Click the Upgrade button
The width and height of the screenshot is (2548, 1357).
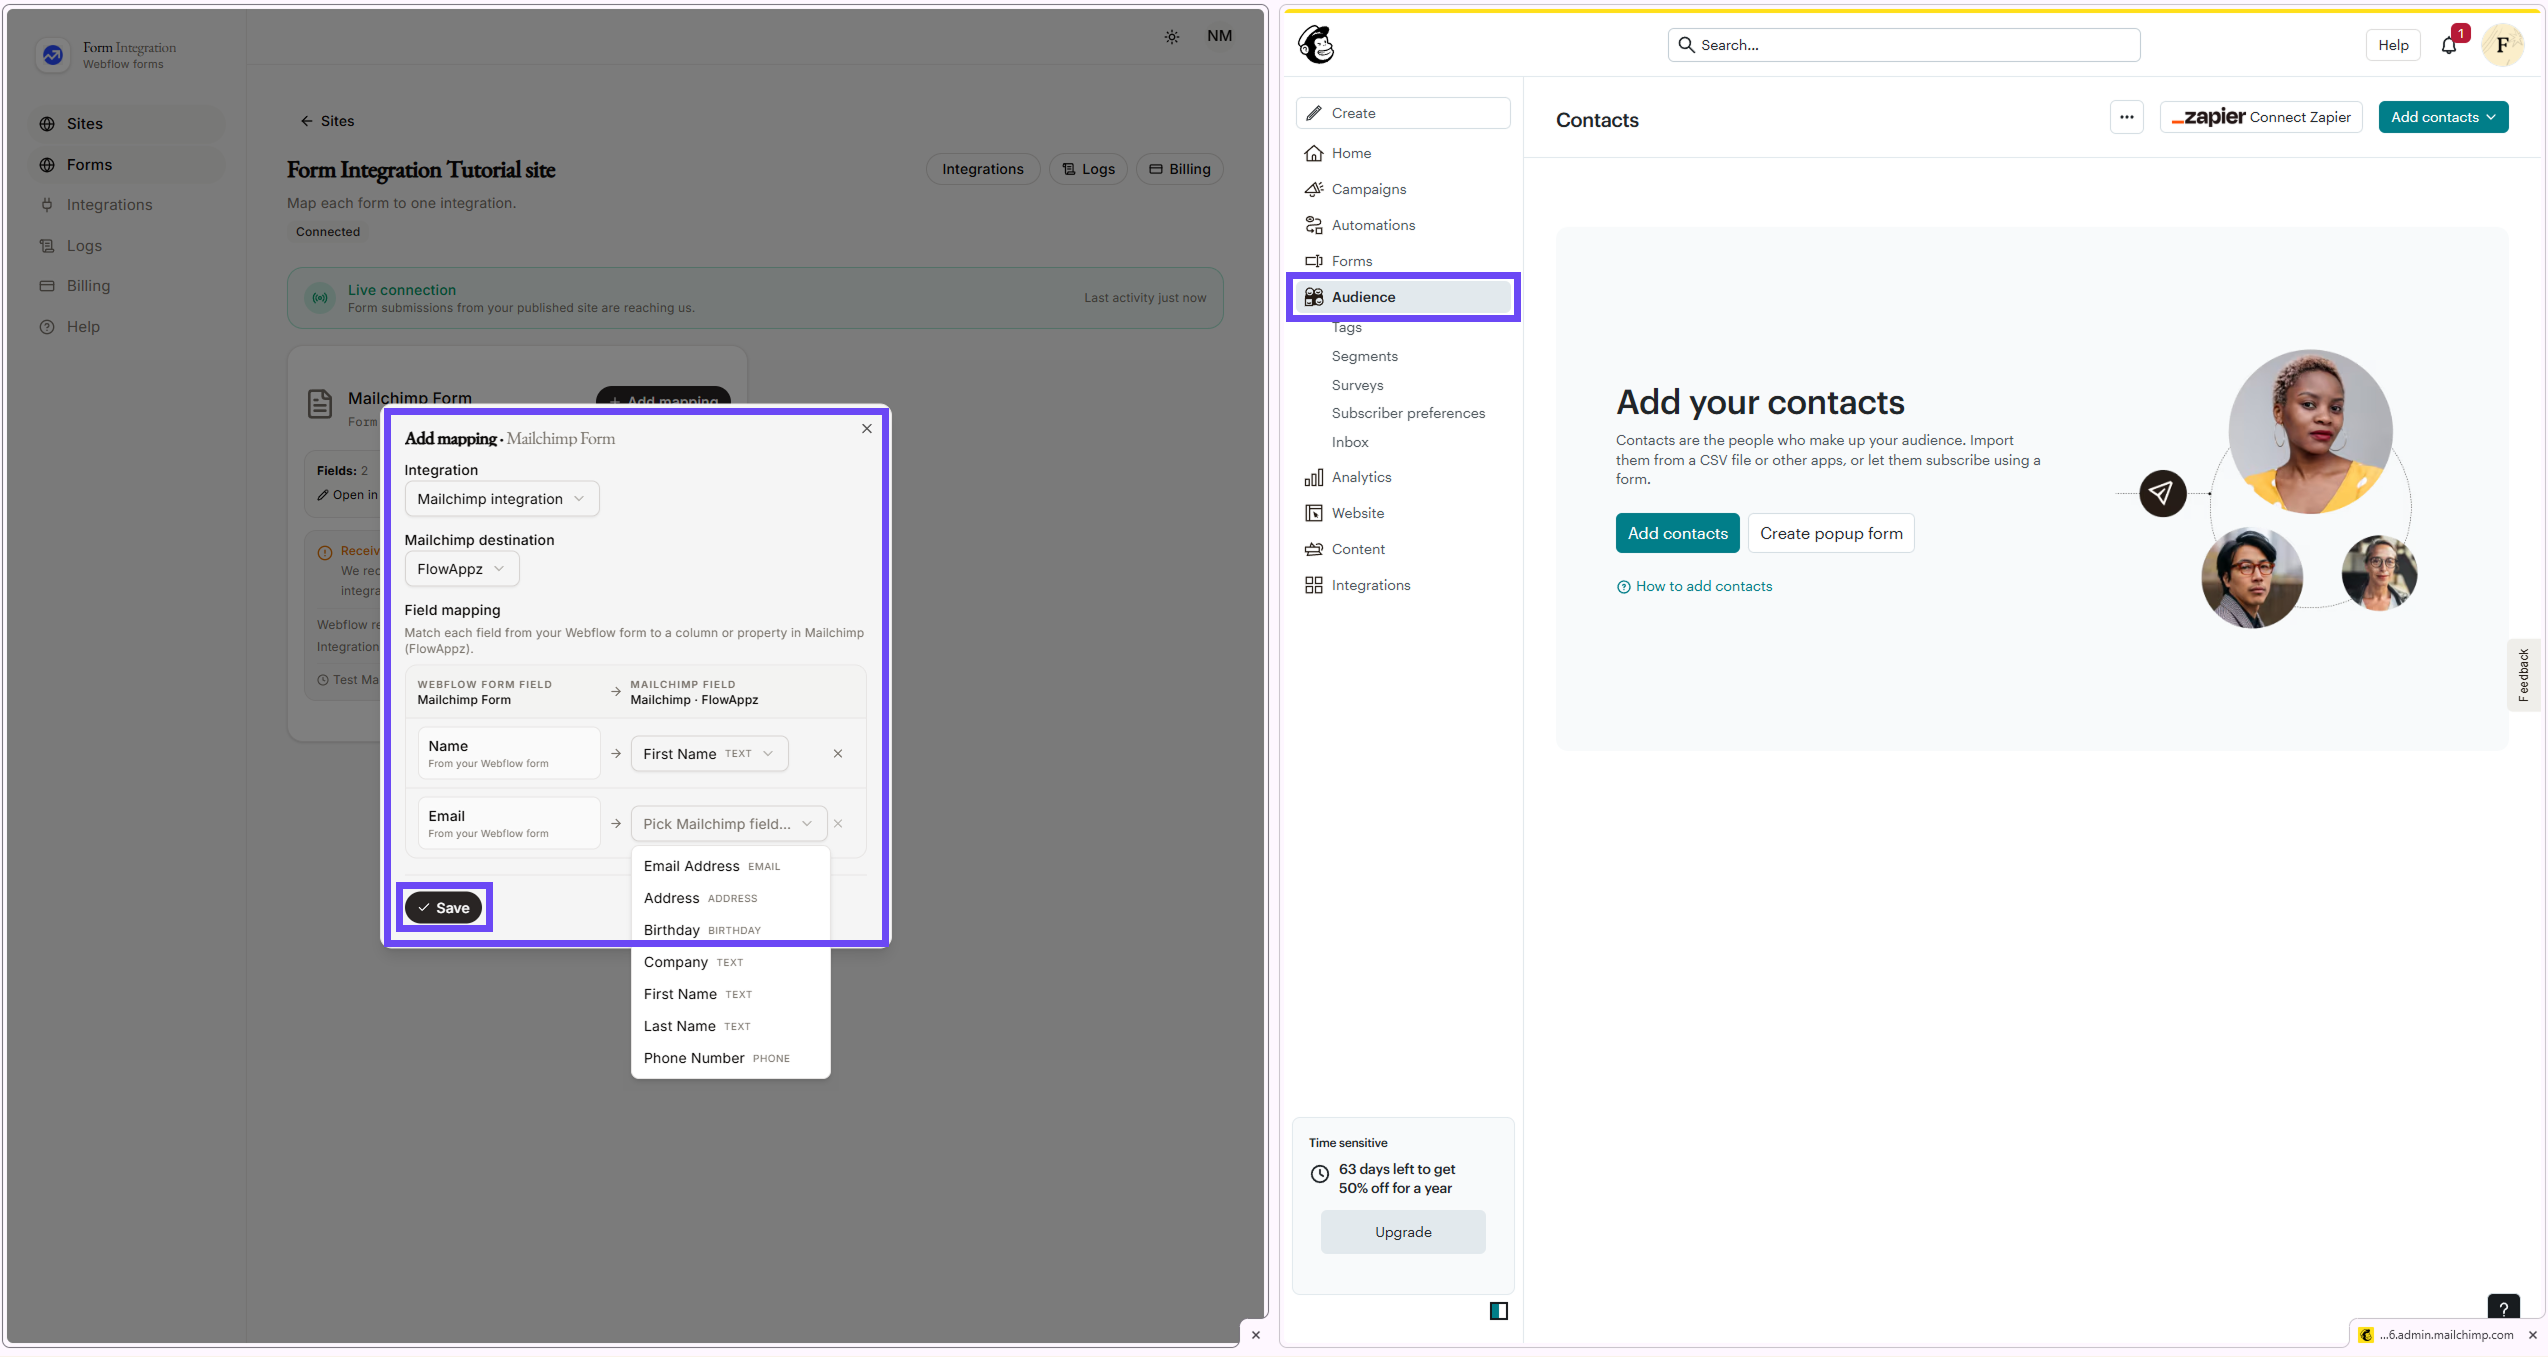(1402, 1232)
